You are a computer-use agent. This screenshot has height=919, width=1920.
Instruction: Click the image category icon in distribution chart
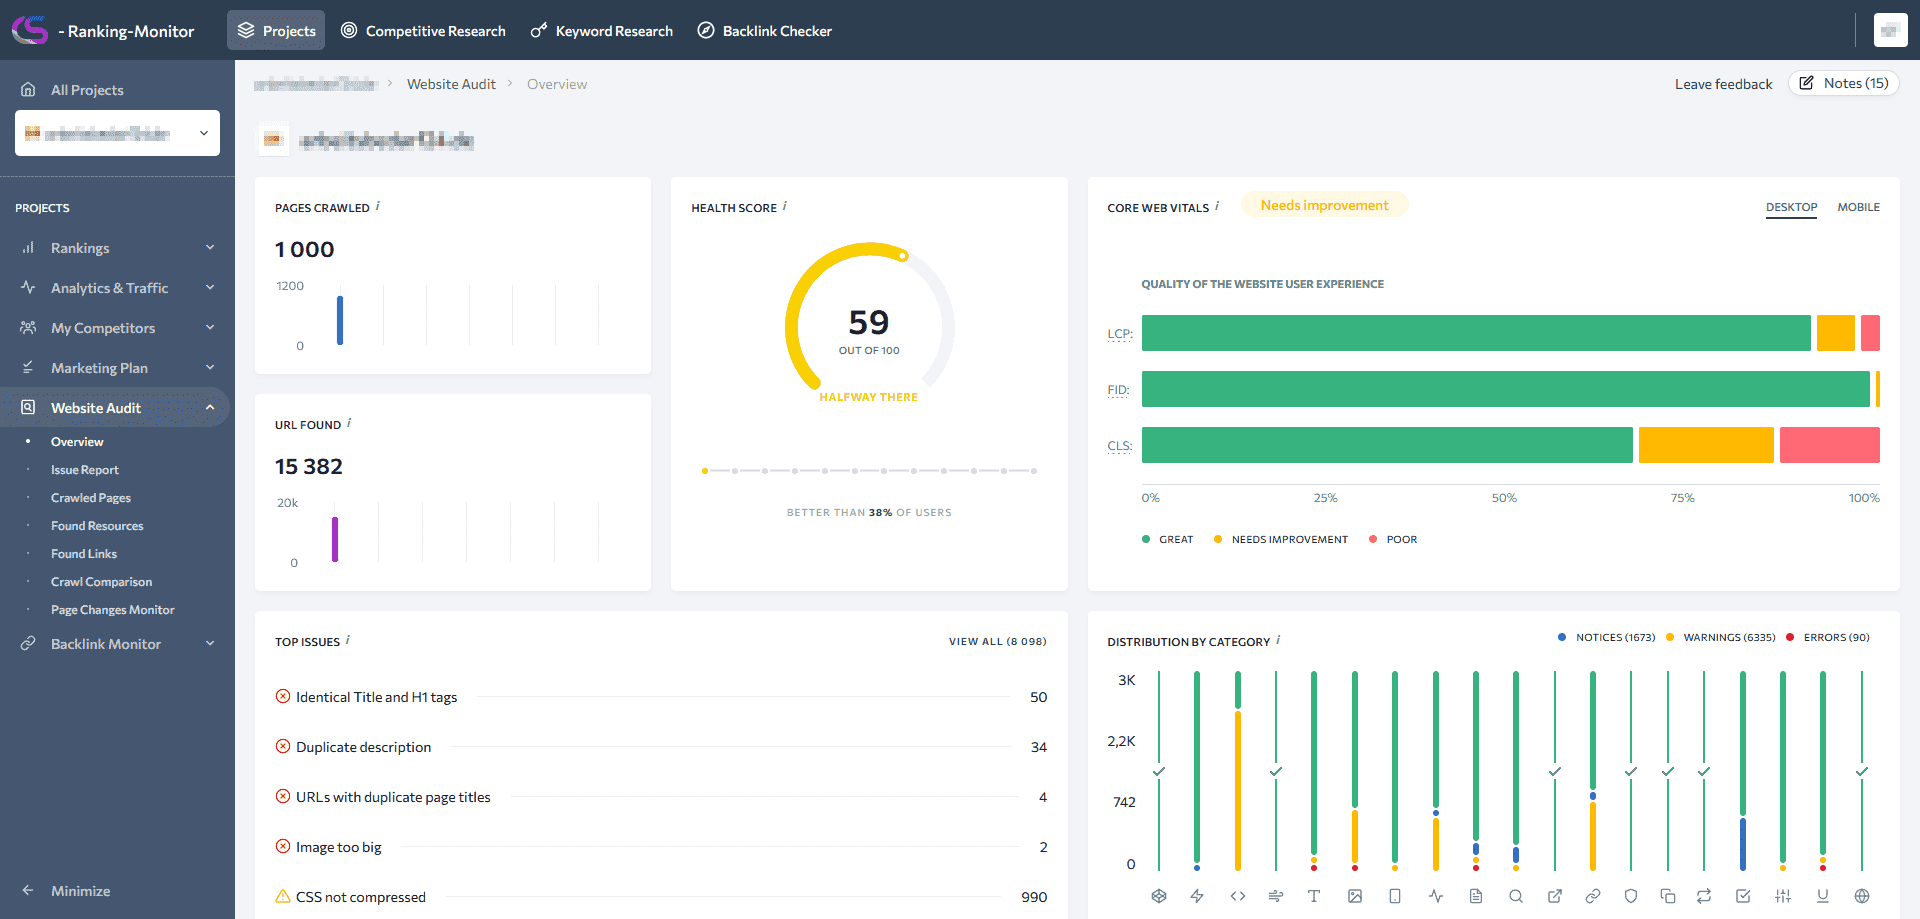pos(1355,896)
